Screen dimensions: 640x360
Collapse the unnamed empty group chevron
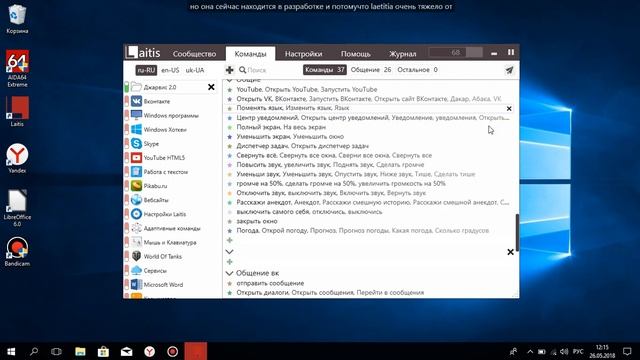229,252
